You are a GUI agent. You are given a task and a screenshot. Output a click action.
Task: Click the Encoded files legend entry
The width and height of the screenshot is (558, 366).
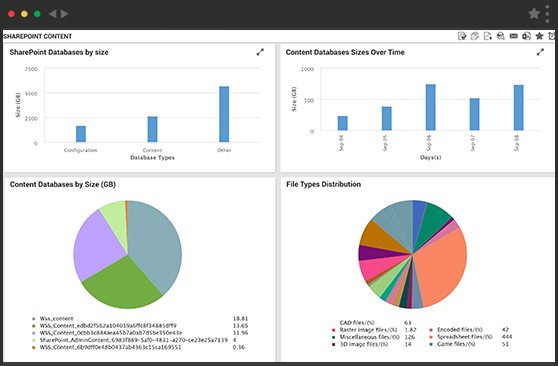click(x=460, y=330)
